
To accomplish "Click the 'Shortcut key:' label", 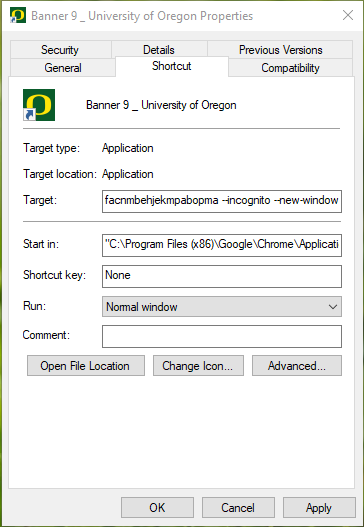I will click(x=54, y=275).
